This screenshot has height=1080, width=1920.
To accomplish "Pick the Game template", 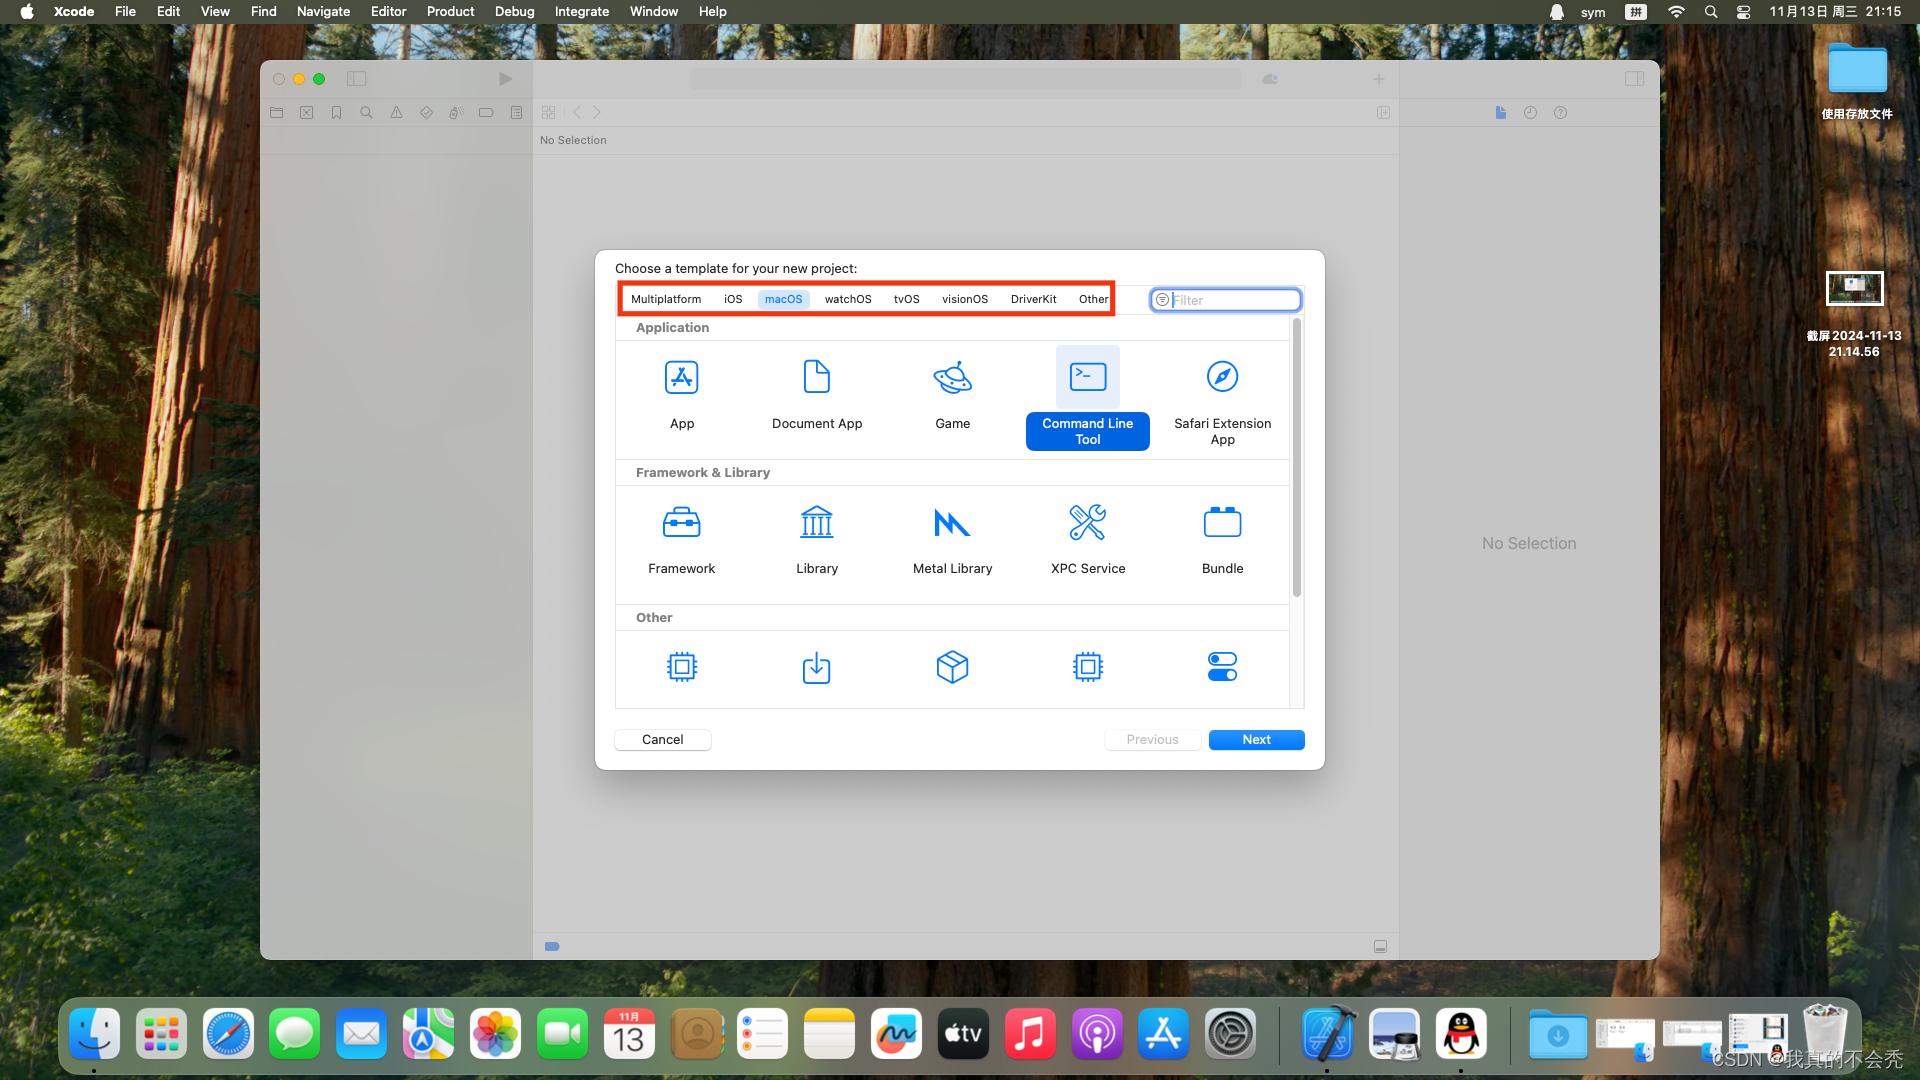I will (953, 396).
